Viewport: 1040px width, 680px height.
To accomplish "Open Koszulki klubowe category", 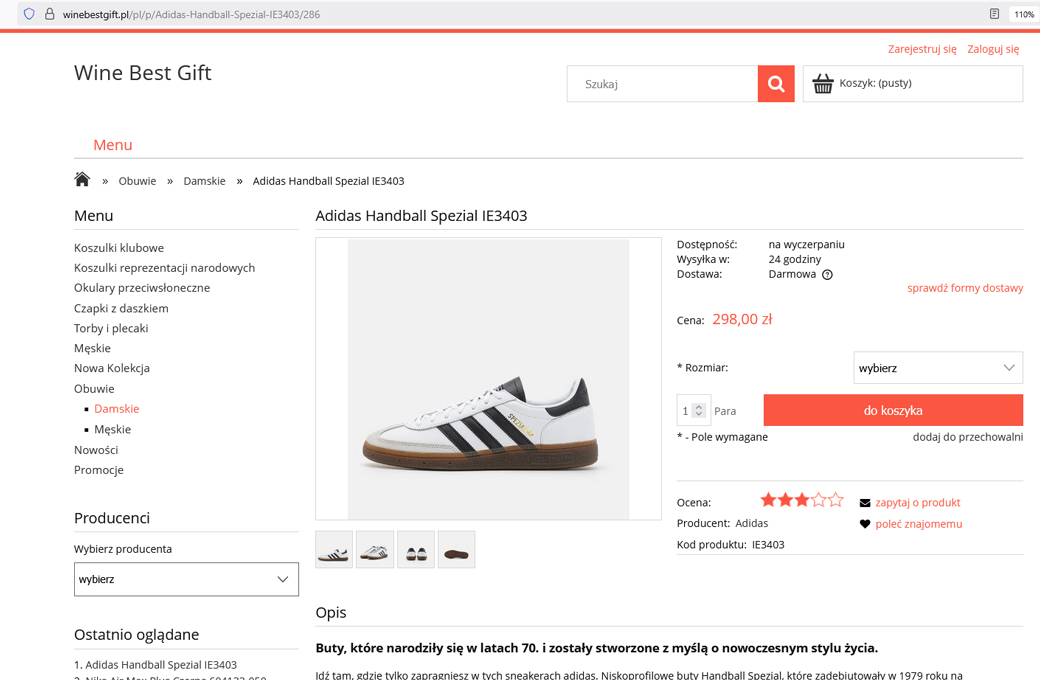I will point(119,247).
